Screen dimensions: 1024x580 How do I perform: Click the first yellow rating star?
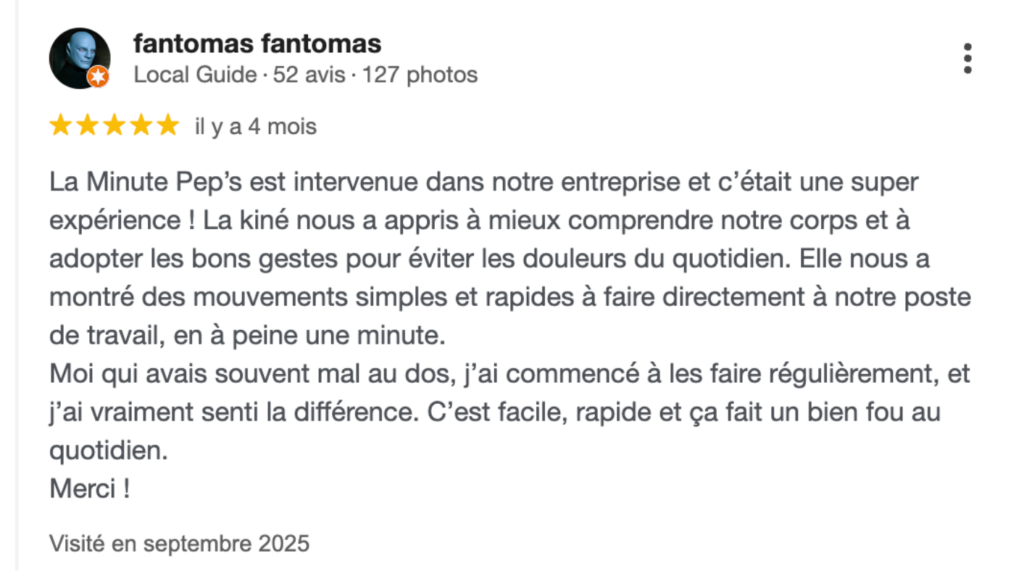click(x=60, y=126)
